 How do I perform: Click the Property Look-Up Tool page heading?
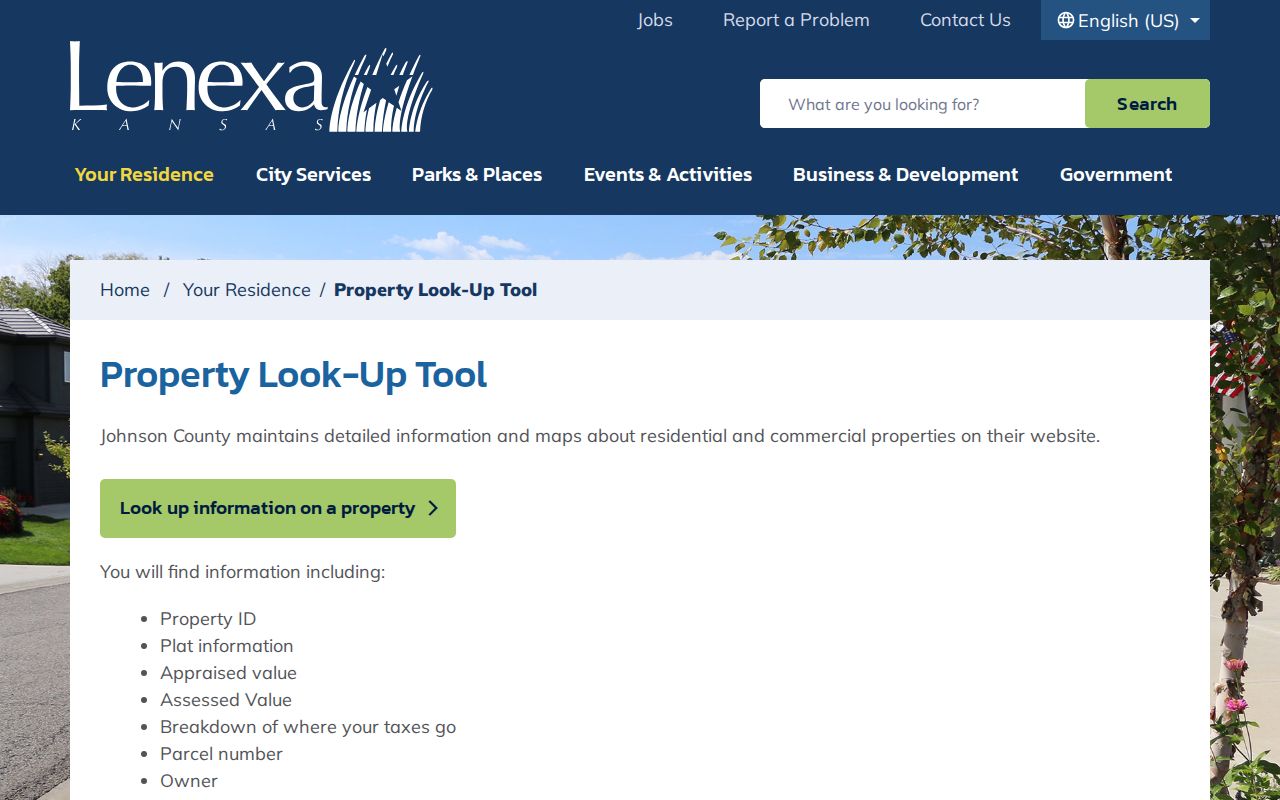pos(294,375)
